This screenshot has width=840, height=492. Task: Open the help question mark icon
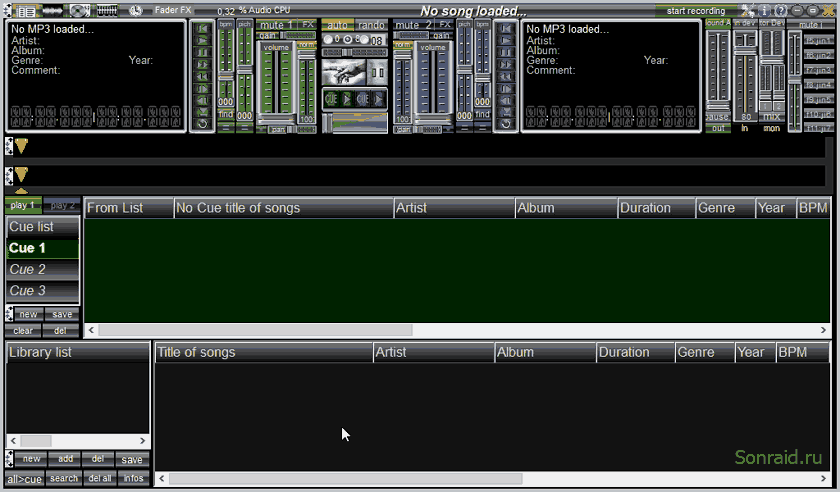[781, 10]
